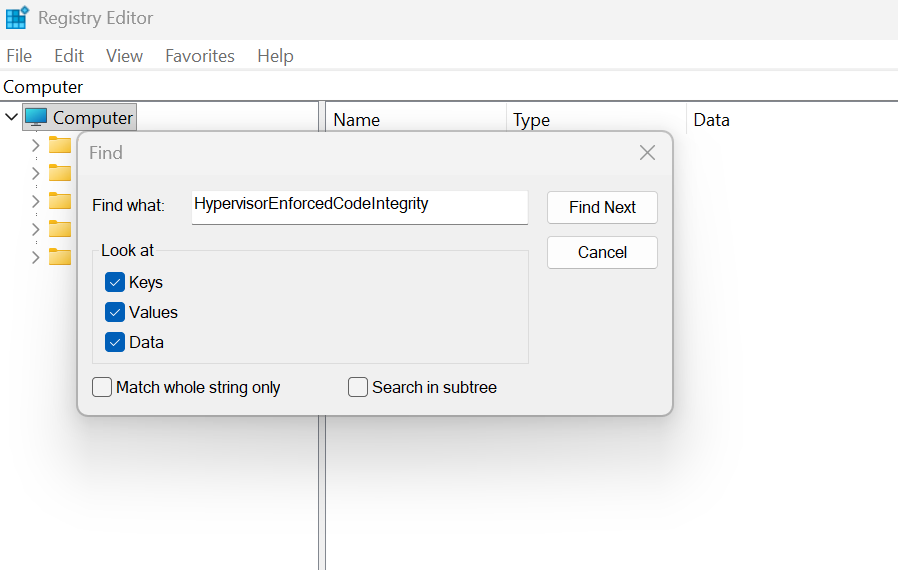The image size is (898, 570).
Task: Click the first folder icon under Computer
Action: (x=60, y=145)
